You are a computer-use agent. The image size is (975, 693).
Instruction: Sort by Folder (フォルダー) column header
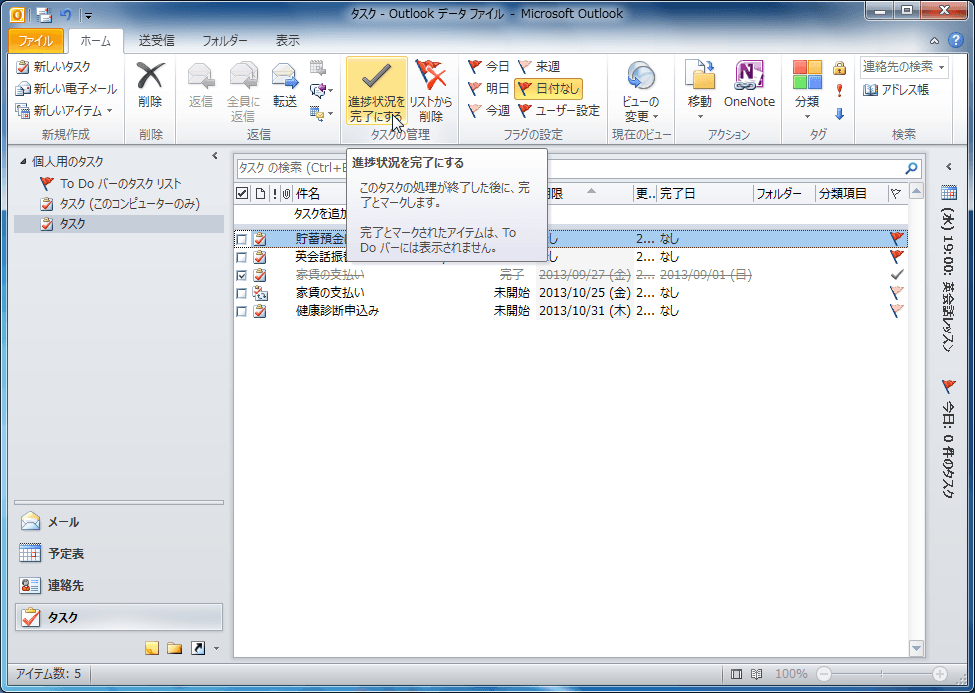(x=784, y=194)
